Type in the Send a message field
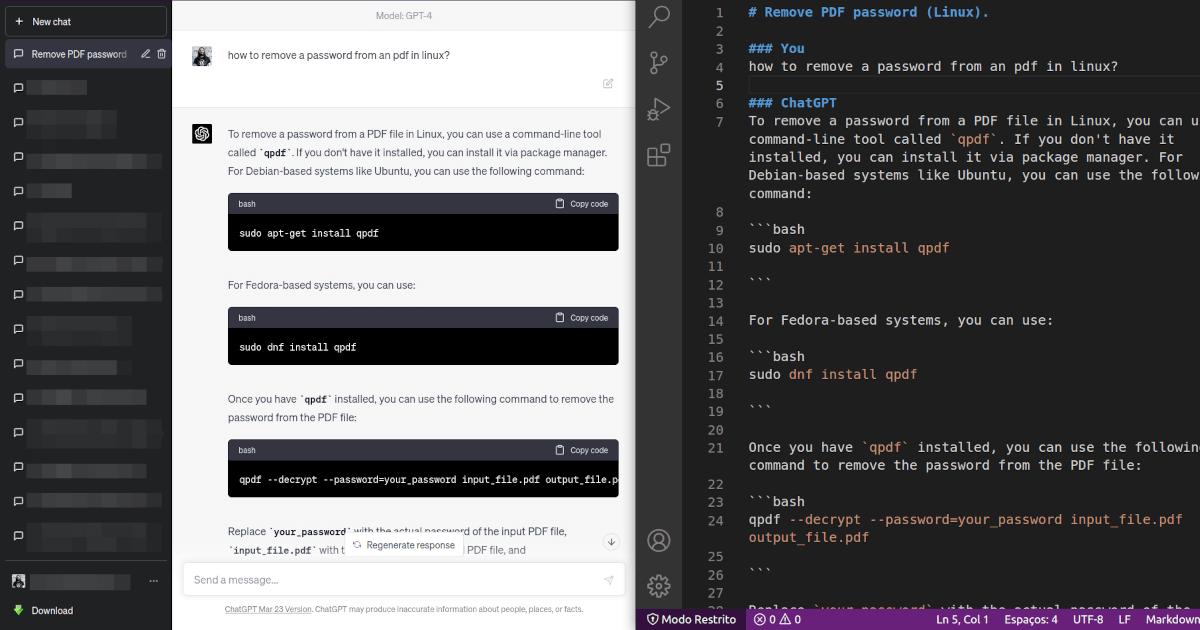 pos(390,580)
